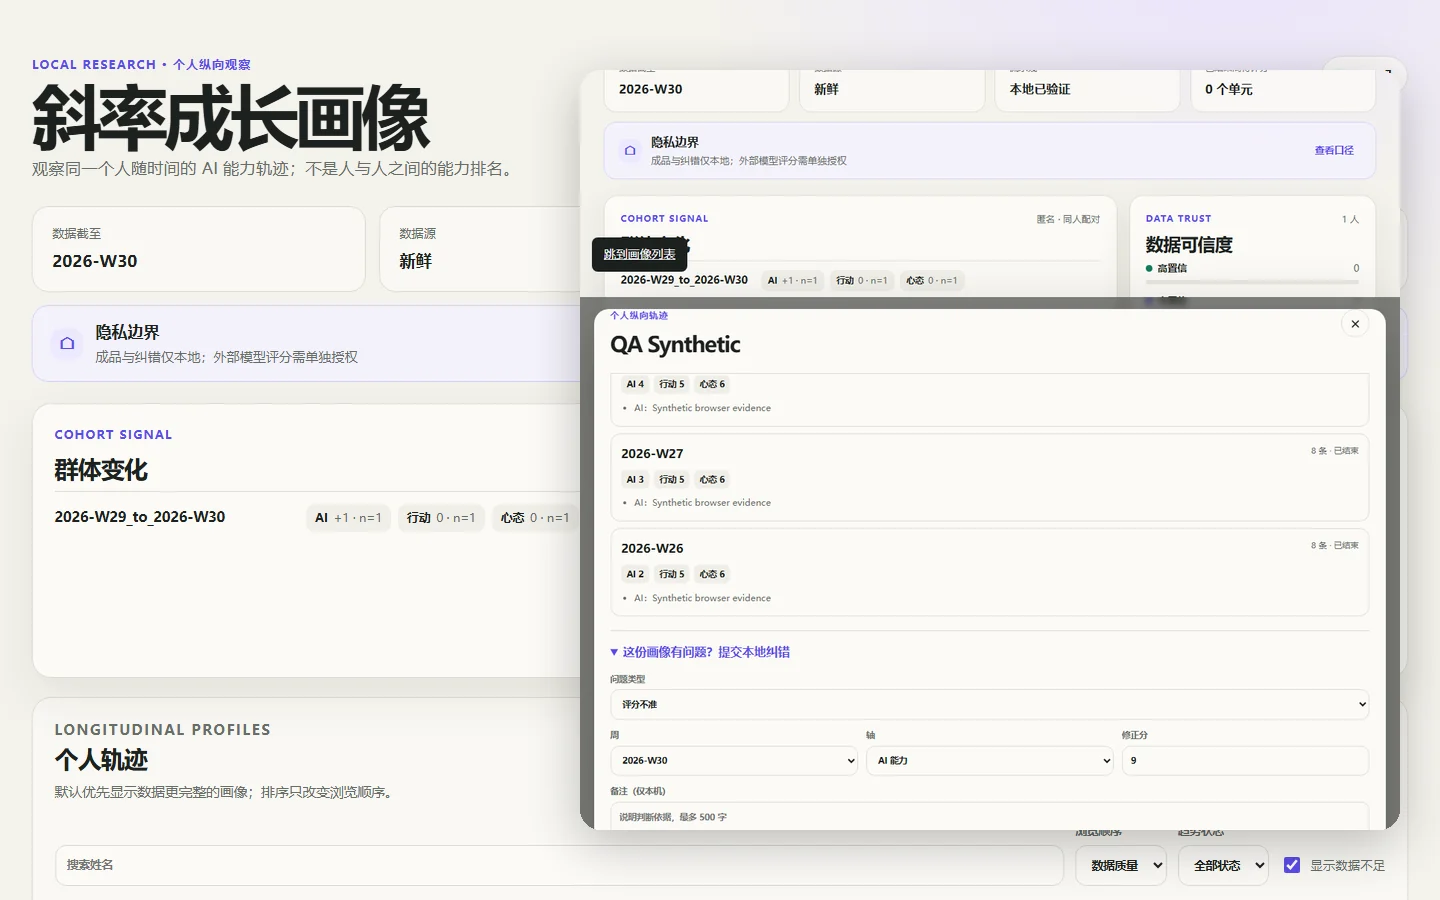Click the 匿名 · 同人配对 label in the overlay preview

[1068, 219]
